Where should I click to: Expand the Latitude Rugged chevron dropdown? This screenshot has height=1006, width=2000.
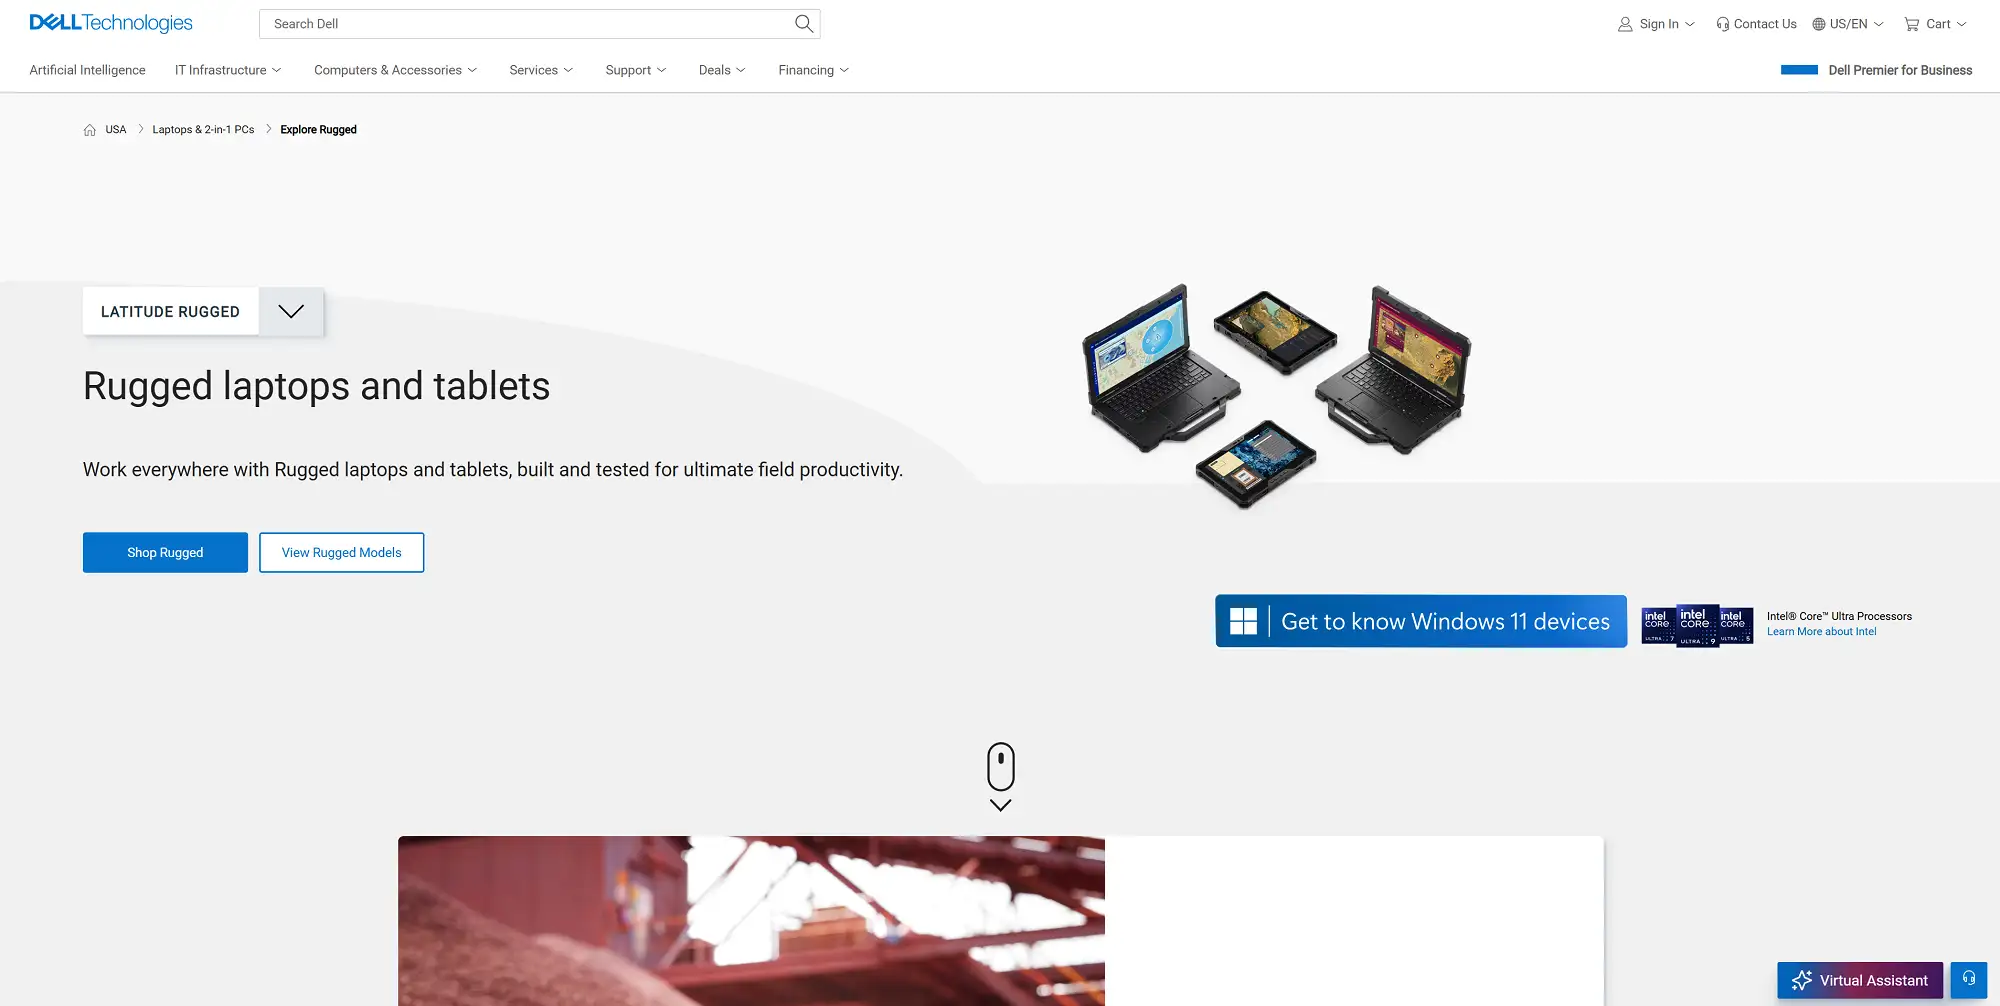pyautogui.click(x=291, y=312)
